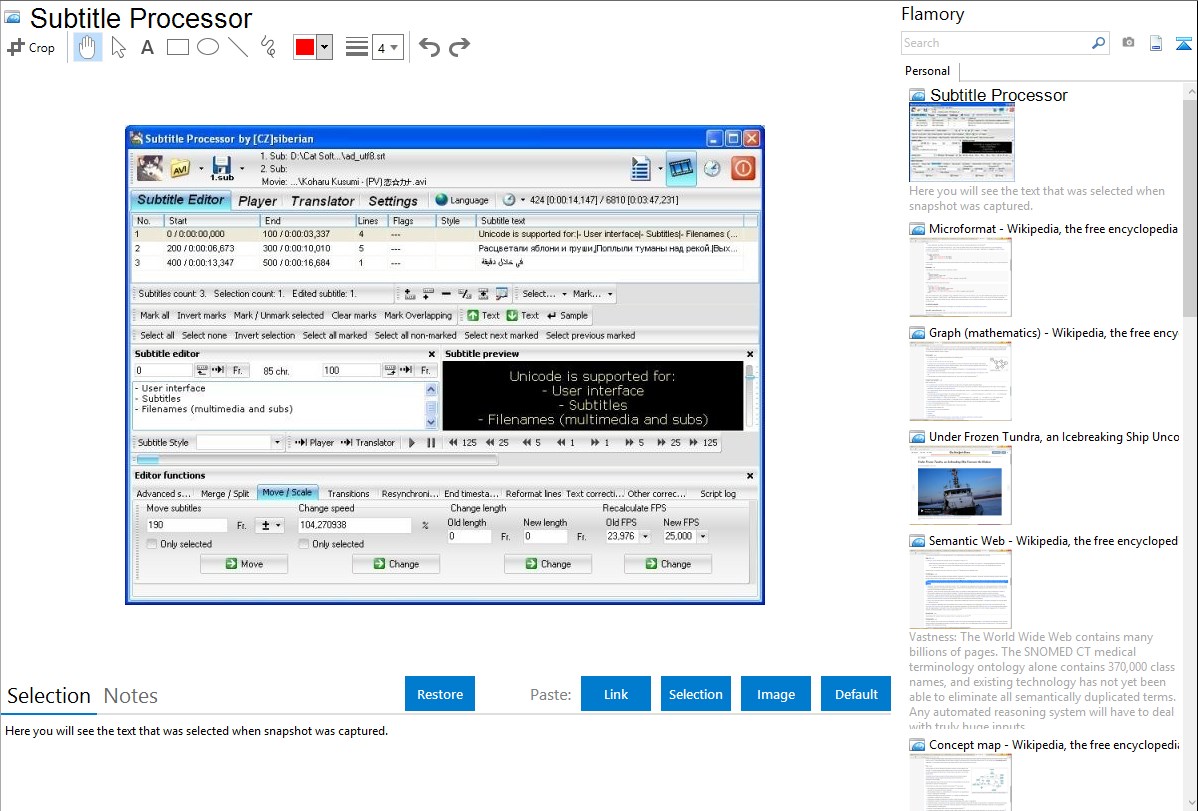Viewport: 1198px width, 811px height.
Task: Click the Crop tool
Action: click(31, 47)
